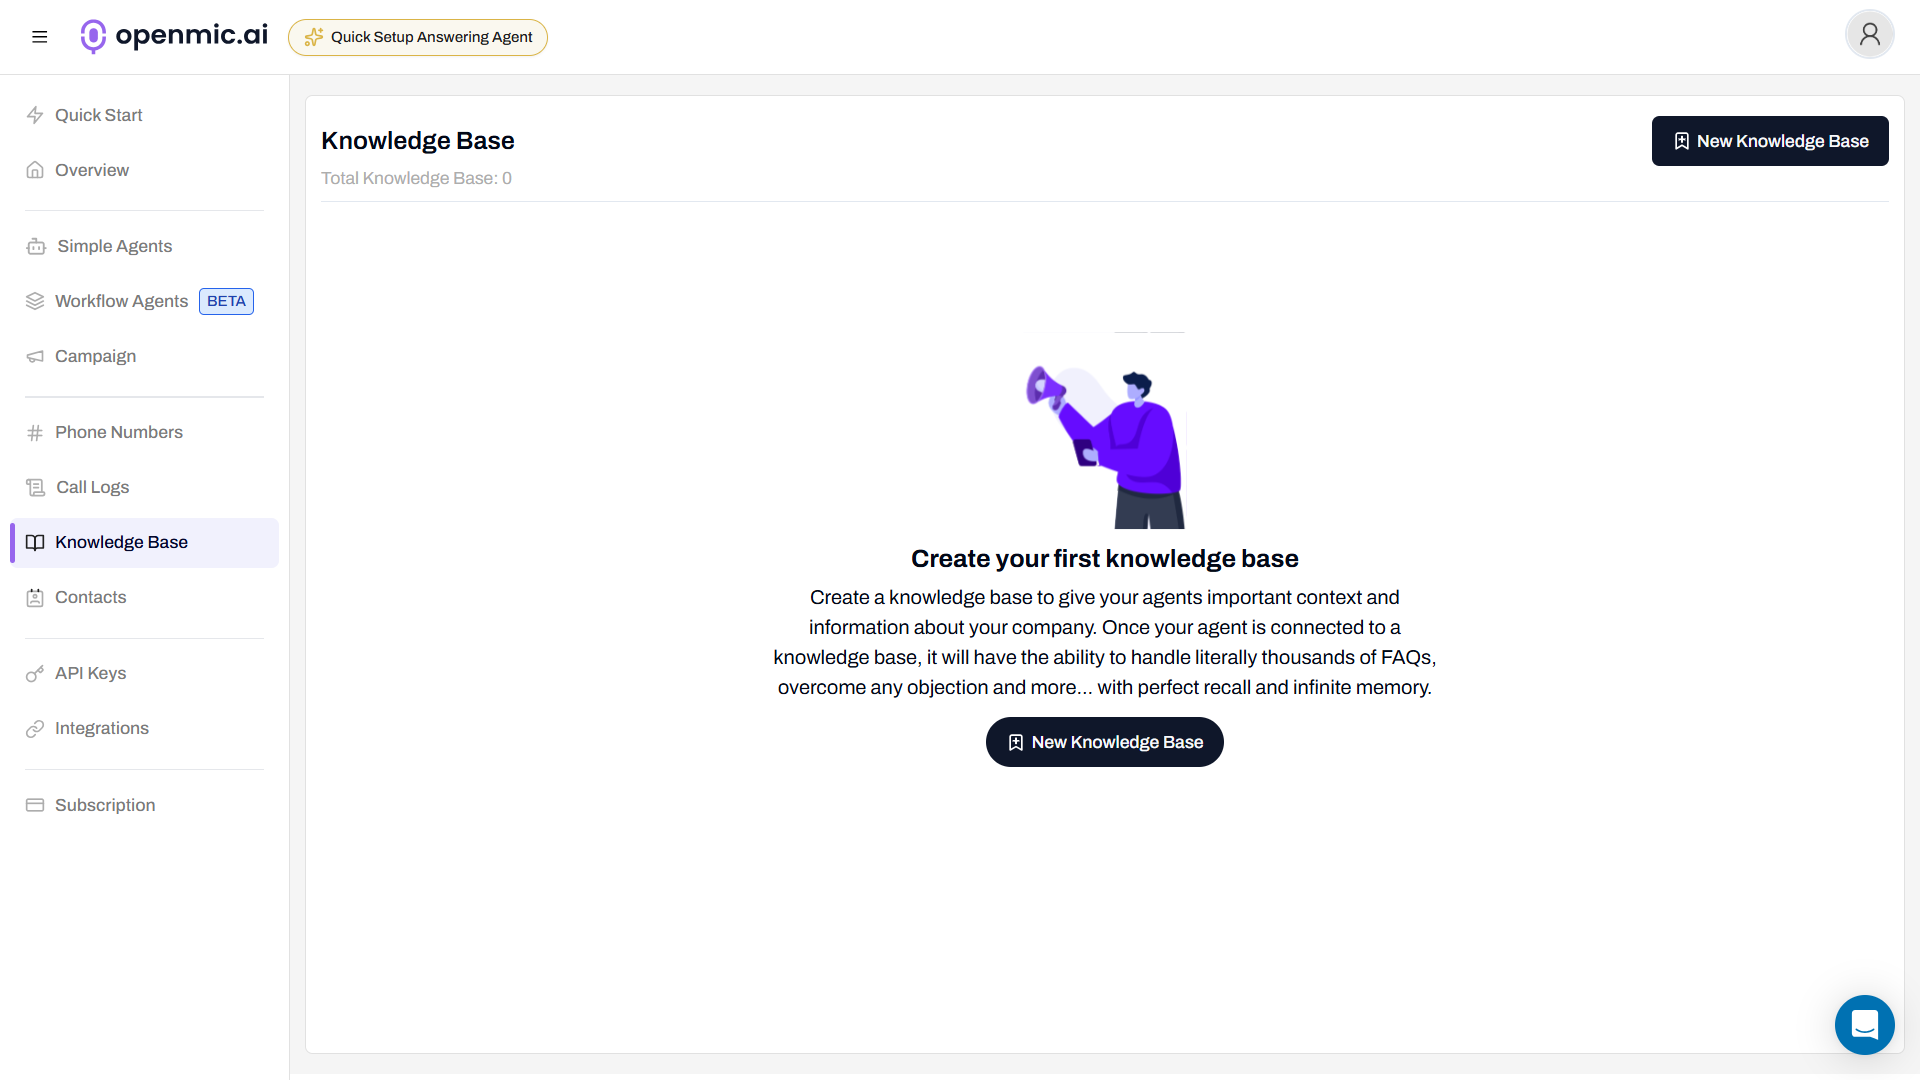Viewport: 1920px width, 1080px height.
Task: Click the top New Knowledge Base button
Action: coord(1770,141)
